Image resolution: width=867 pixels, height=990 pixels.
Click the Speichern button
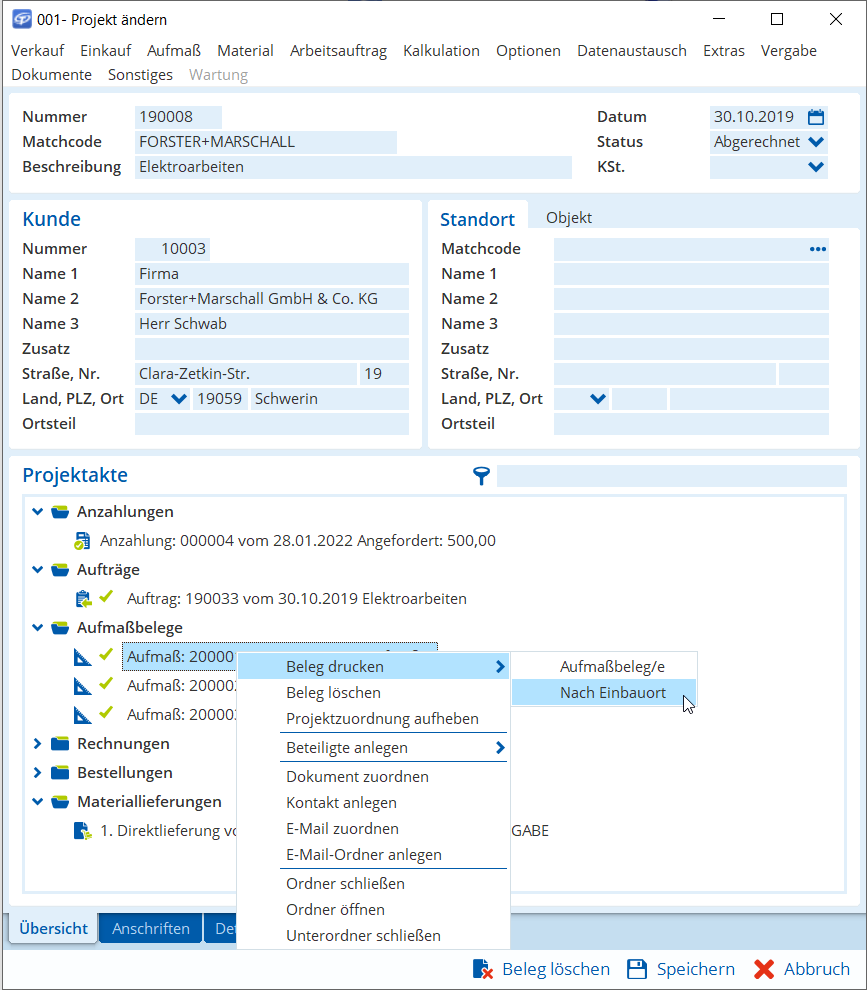click(x=681, y=969)
